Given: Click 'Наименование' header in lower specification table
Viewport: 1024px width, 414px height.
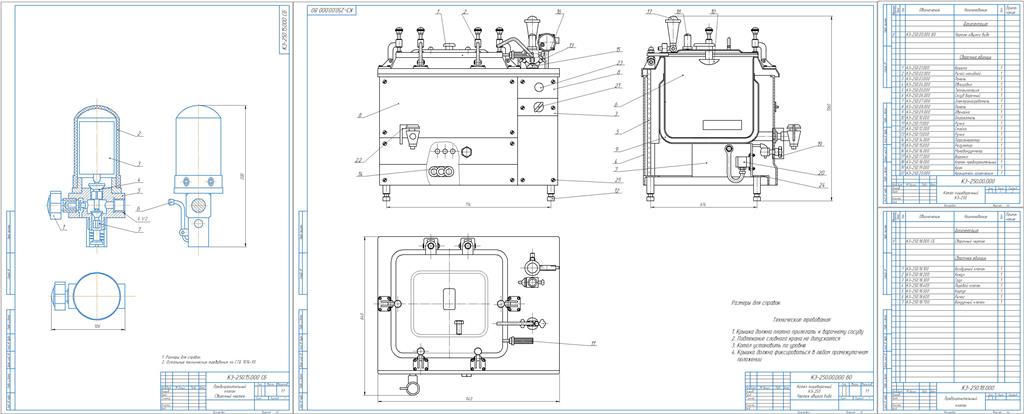Looking at the screenshot, I should pyautogui.click(x=974, y=216).
